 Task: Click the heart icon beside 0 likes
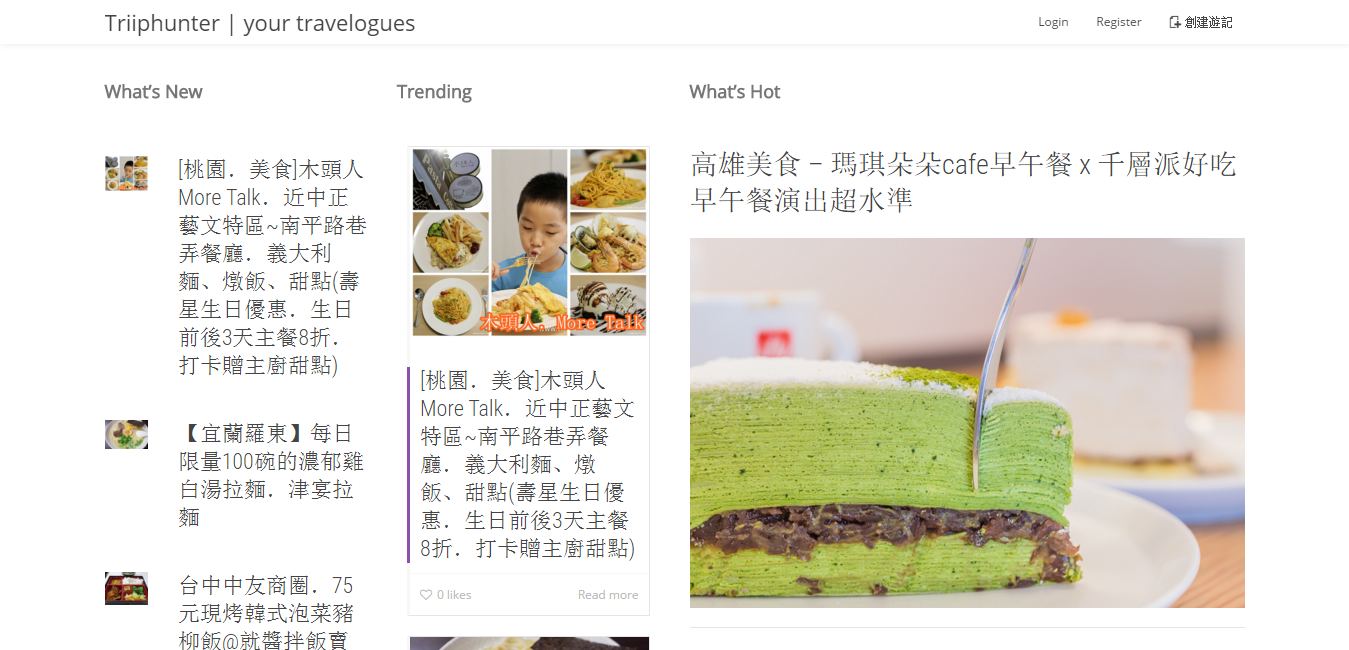coord(426,595)
